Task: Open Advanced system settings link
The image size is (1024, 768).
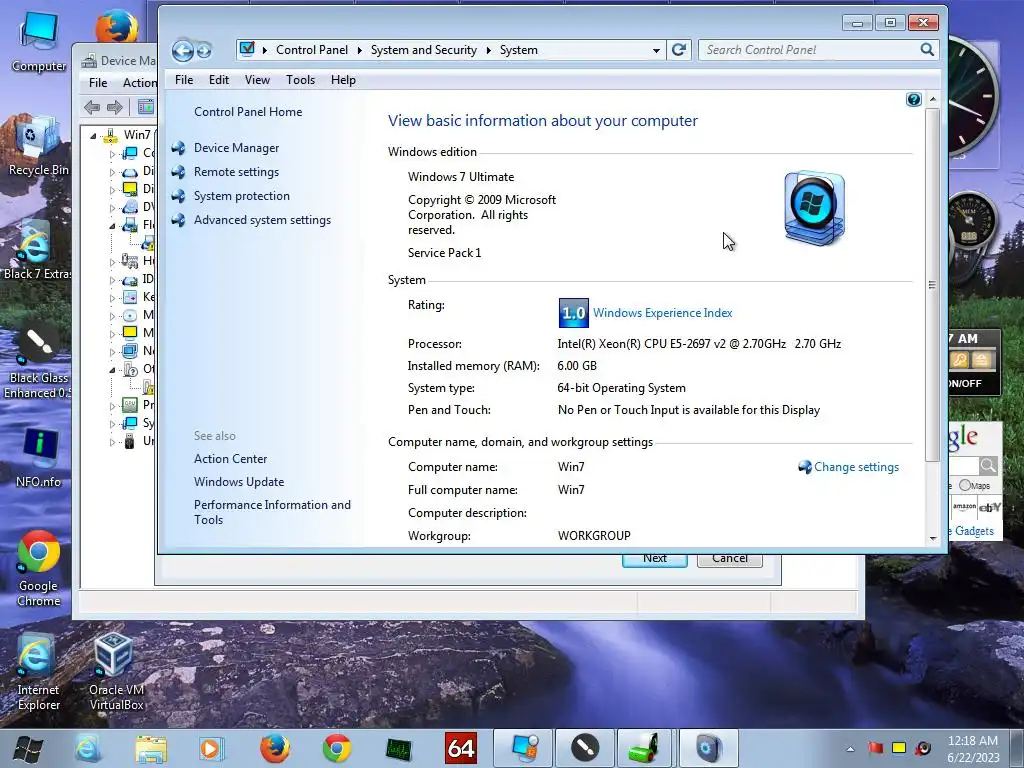Action: (x=263, y=220)
